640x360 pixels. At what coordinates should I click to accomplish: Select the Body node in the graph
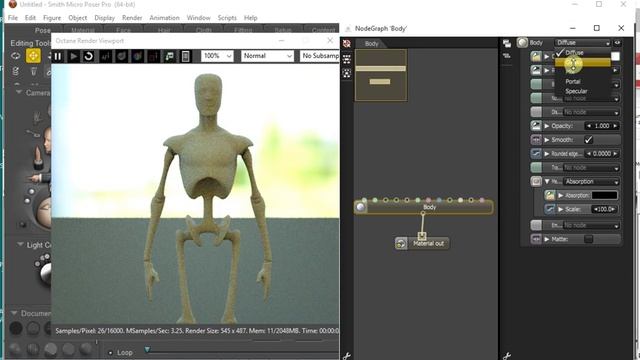pos(423,207)
